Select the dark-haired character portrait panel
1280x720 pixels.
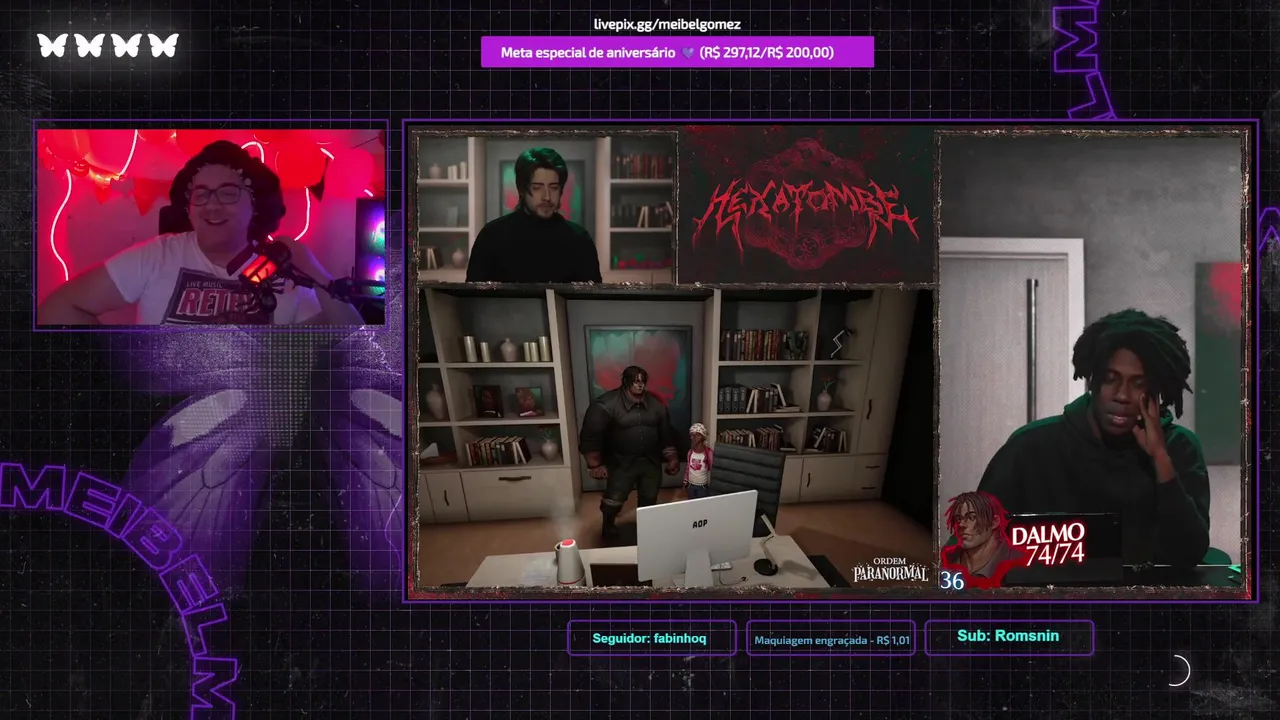coord(546,207)
